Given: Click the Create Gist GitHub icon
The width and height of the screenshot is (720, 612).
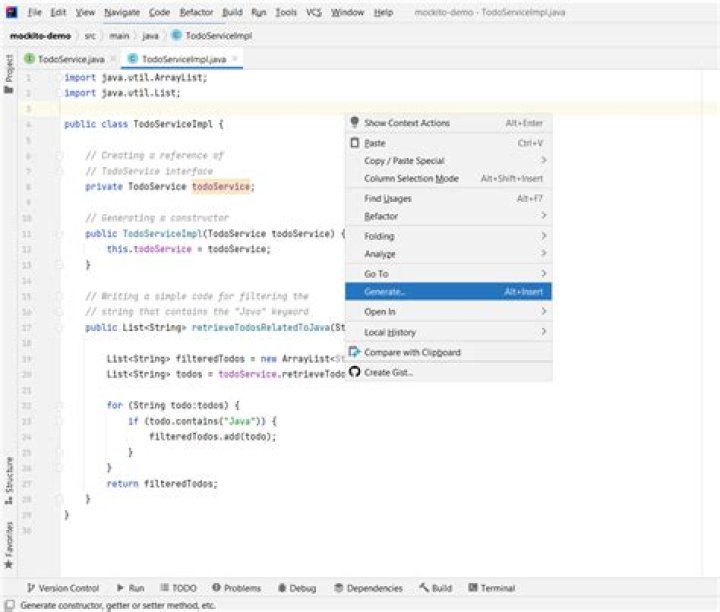Looking at the screenshot, I should [x=354, y=372].
